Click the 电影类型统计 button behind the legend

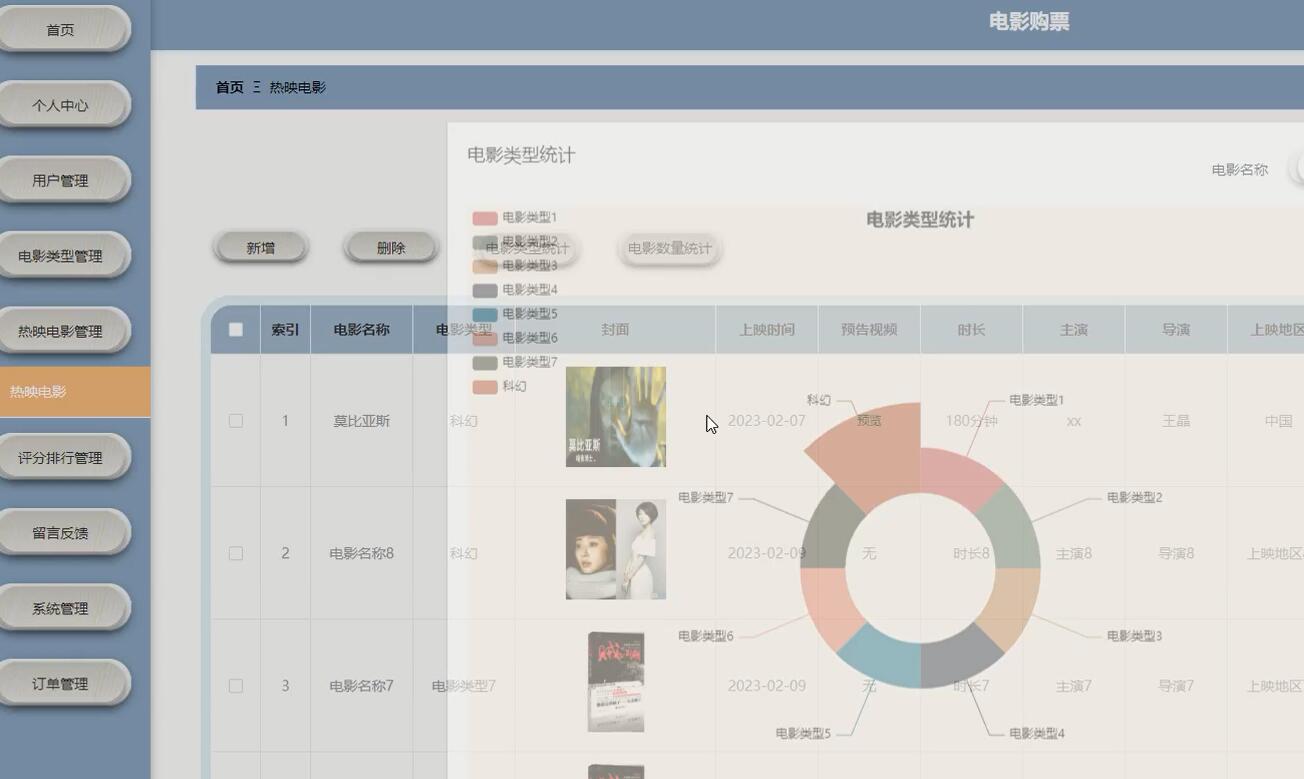[527, 248]
